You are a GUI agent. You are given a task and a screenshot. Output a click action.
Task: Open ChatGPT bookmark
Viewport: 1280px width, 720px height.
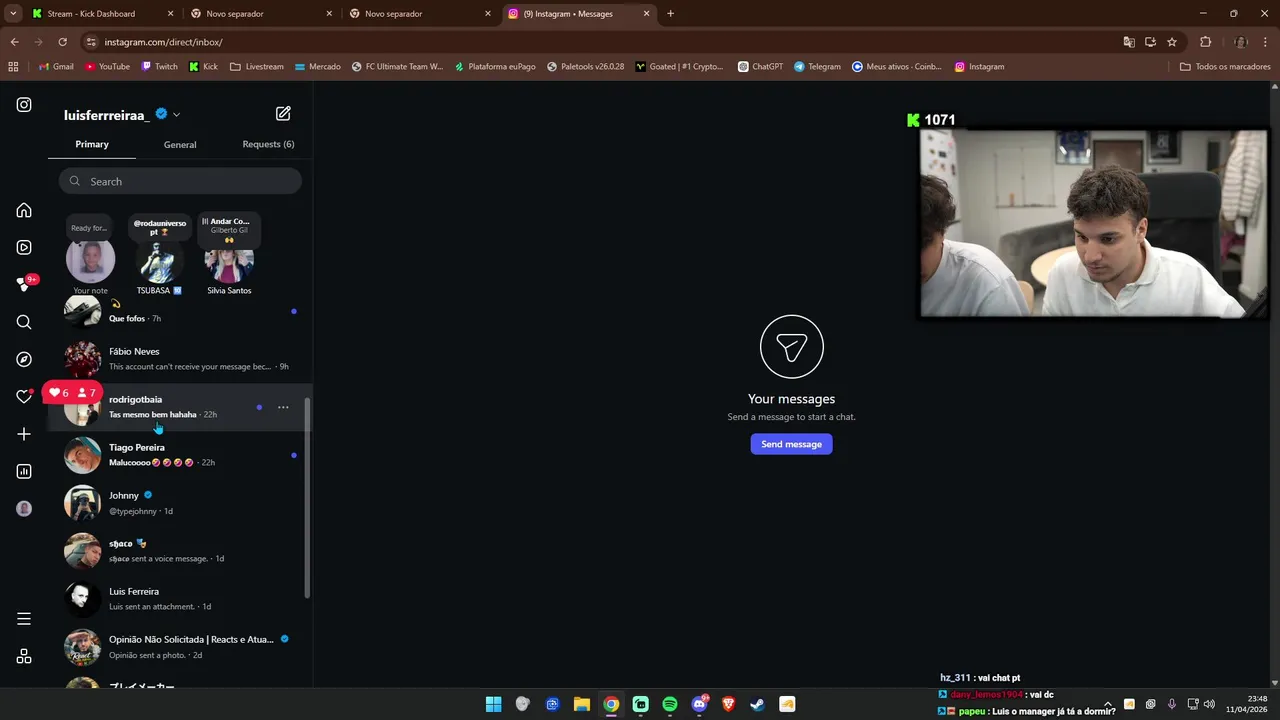(x=760, y=67)
